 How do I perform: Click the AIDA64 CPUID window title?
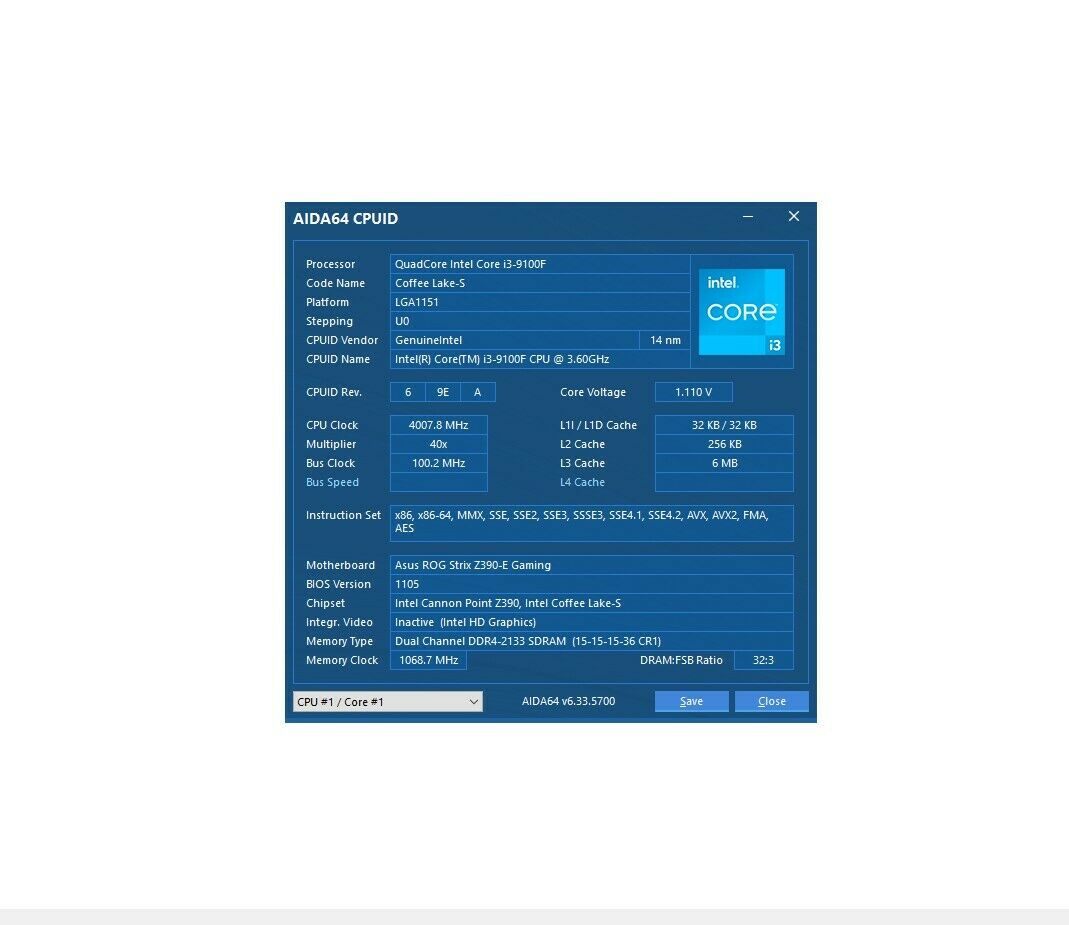click(x=346, y=219)
